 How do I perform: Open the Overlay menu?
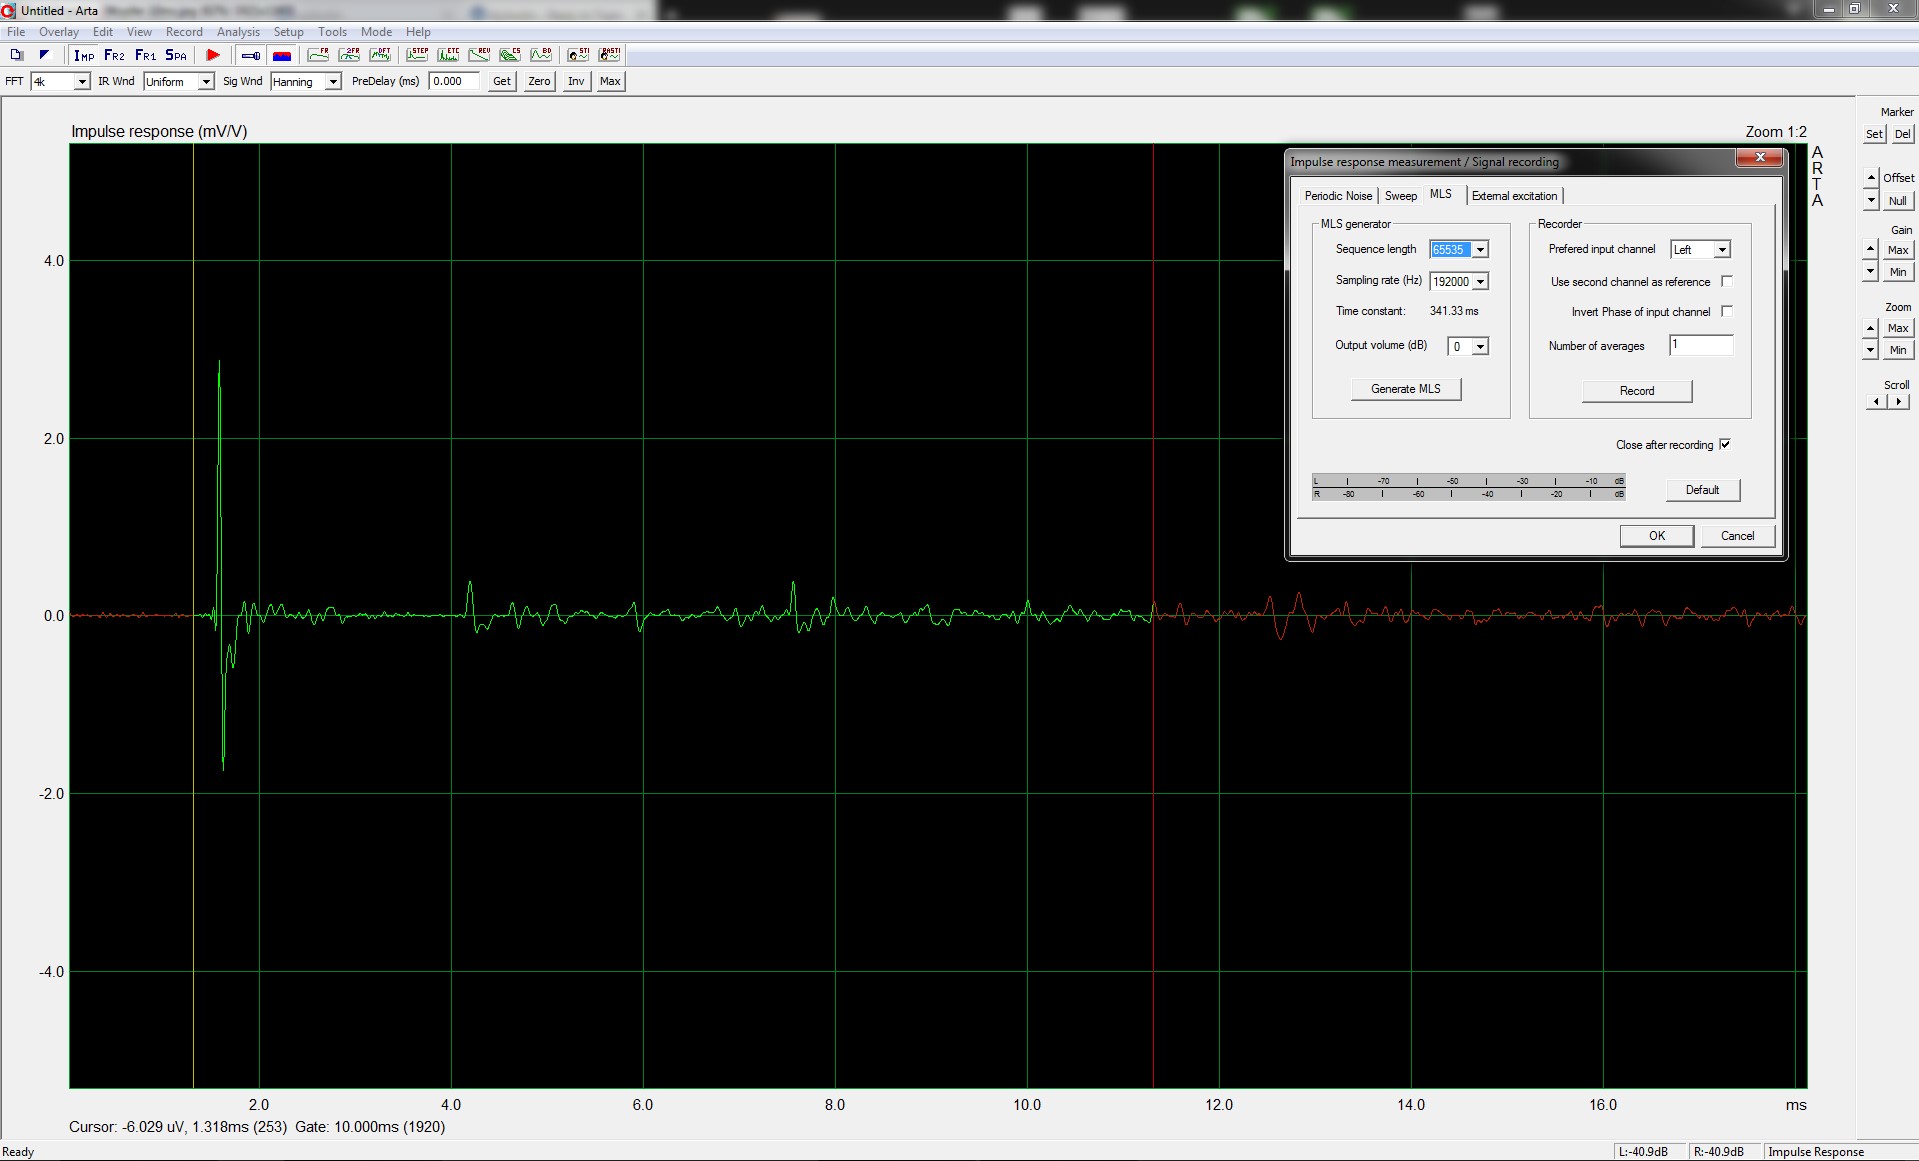(59, 32)
